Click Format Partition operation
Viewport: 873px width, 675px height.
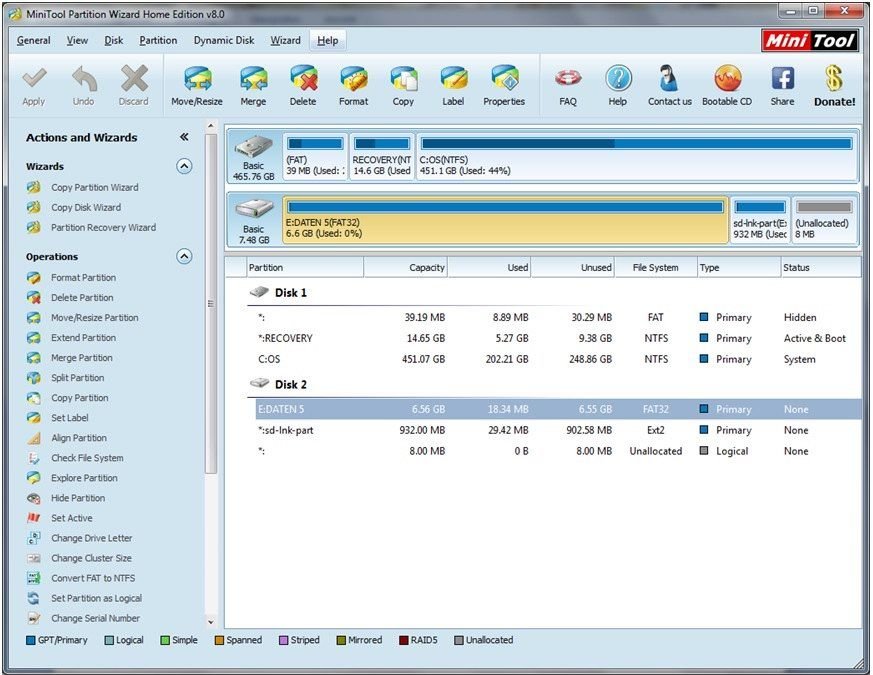pyautogui.click(x=84, y=278)
